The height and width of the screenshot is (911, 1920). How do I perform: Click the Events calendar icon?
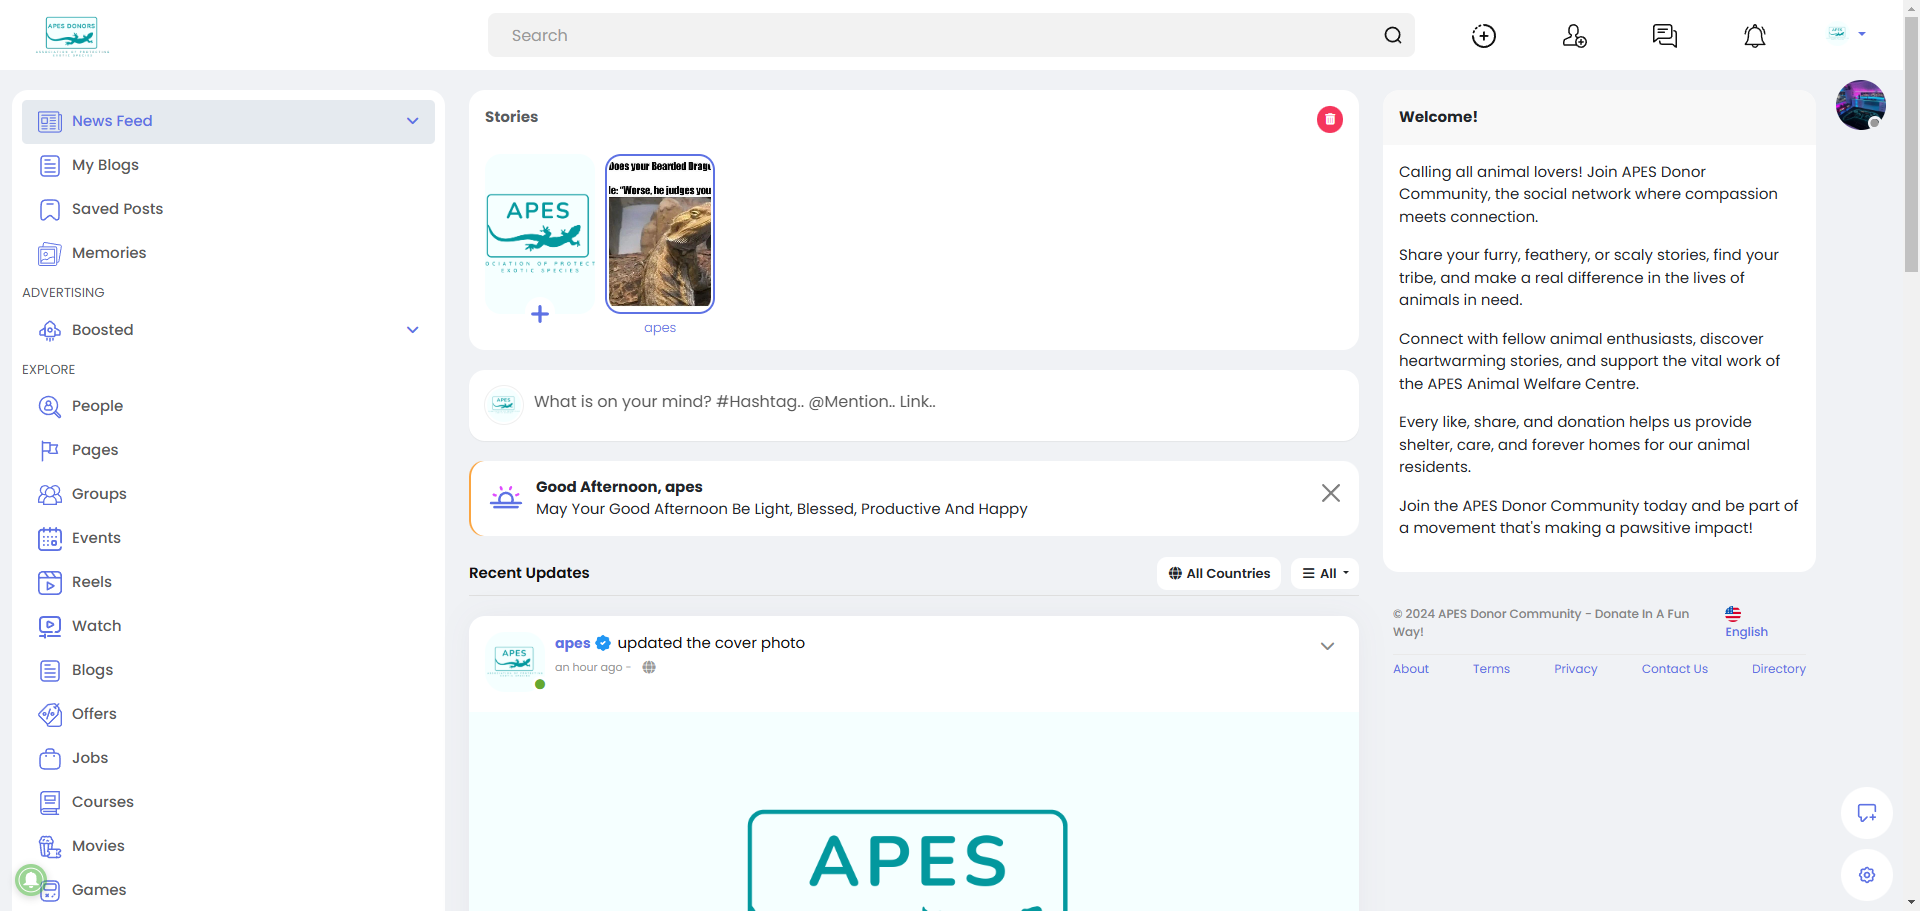[x=50, y=538]
